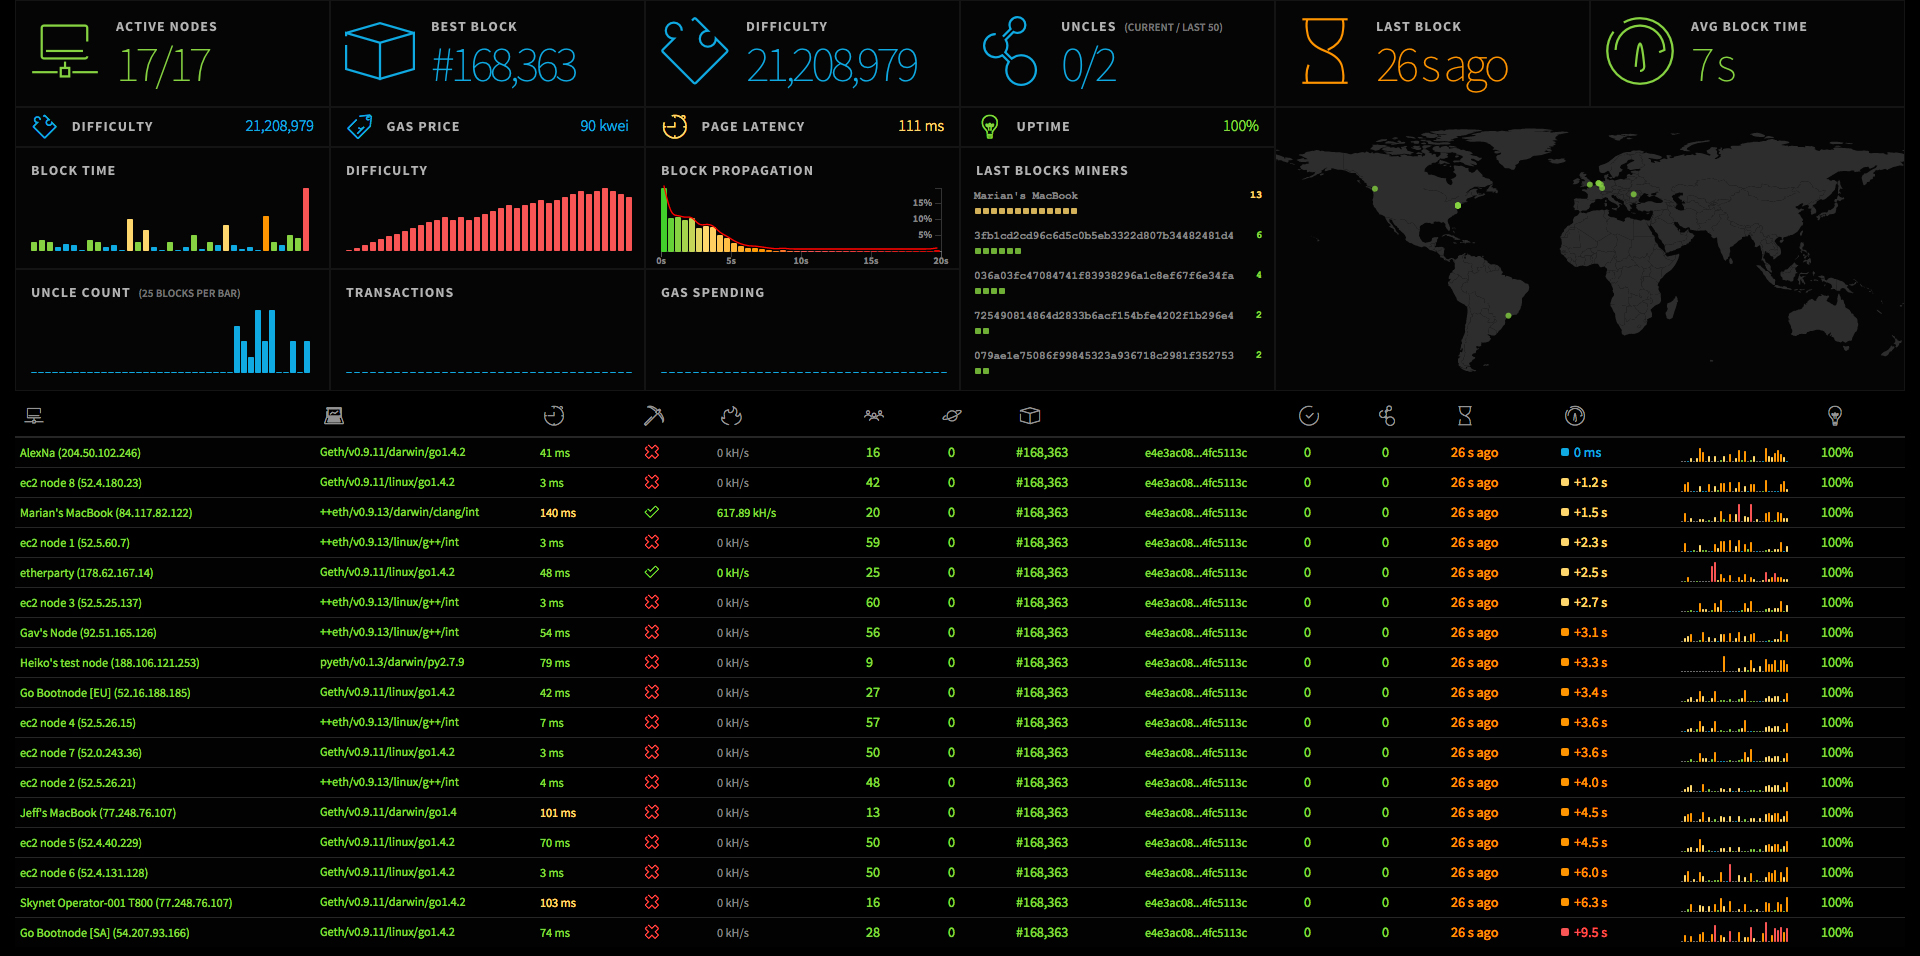1920x956 pixels.
Task: Click pyeth/v0.1.3/darwin/py2.7.9 client version
Action: pyautogui.click(x=392, y=662)
